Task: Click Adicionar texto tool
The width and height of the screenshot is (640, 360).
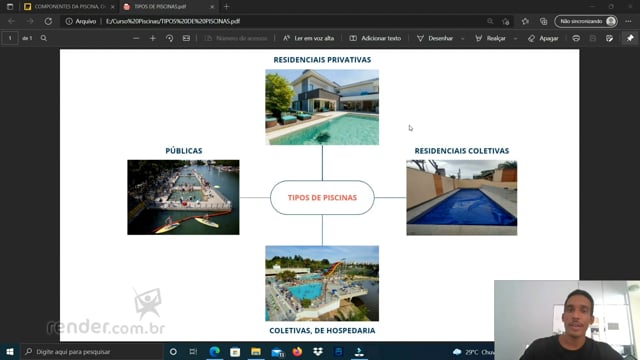Action: [x=375, y=38]
